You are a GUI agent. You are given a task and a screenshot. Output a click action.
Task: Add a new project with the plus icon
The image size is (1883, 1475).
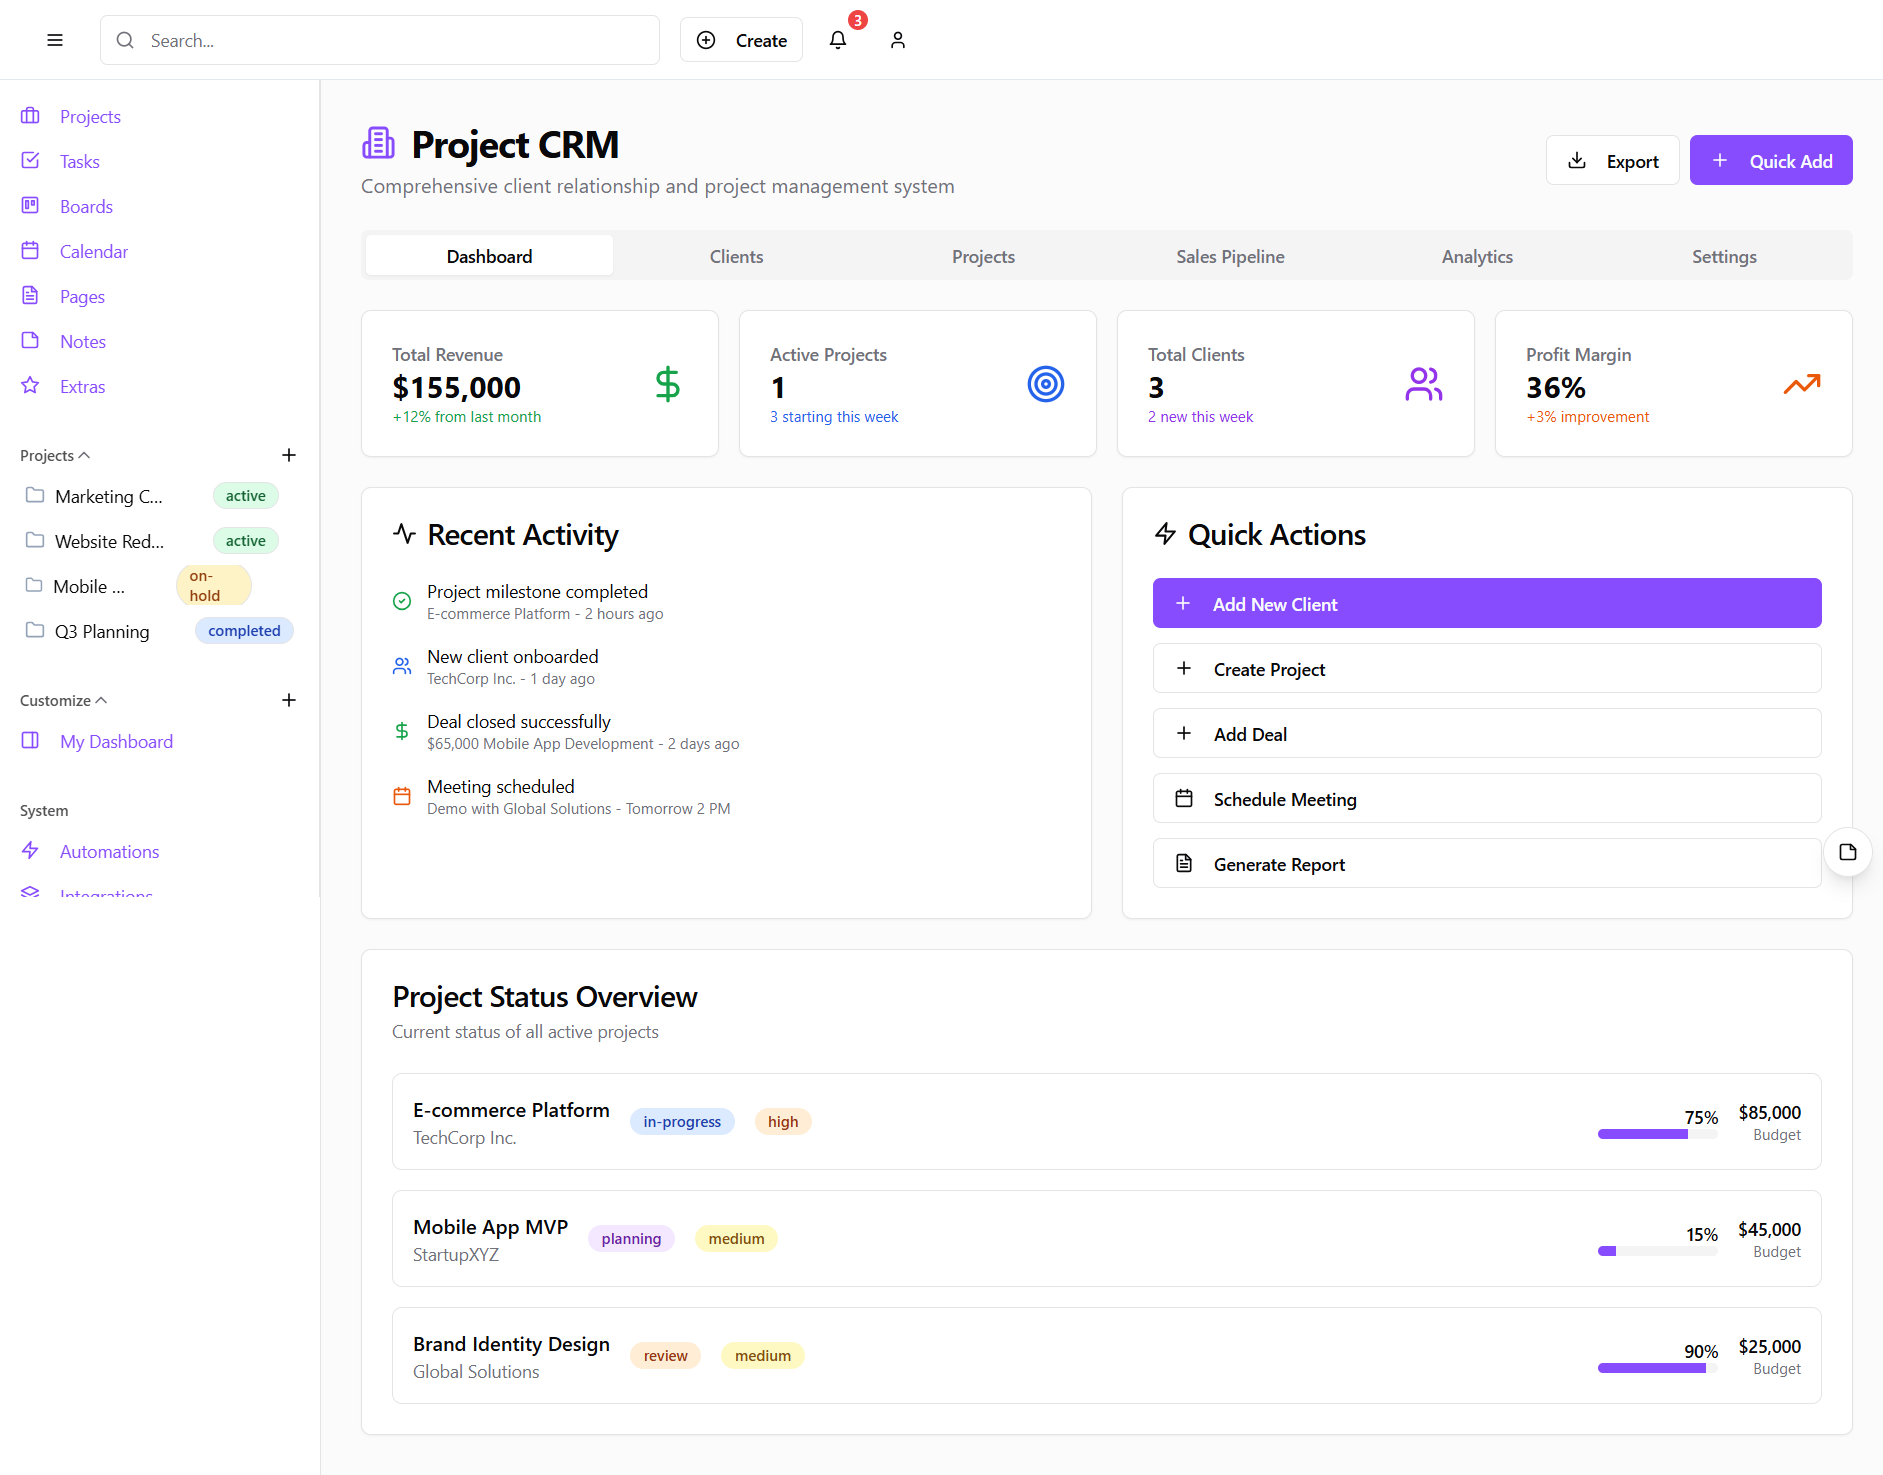[x=288, y=455]
